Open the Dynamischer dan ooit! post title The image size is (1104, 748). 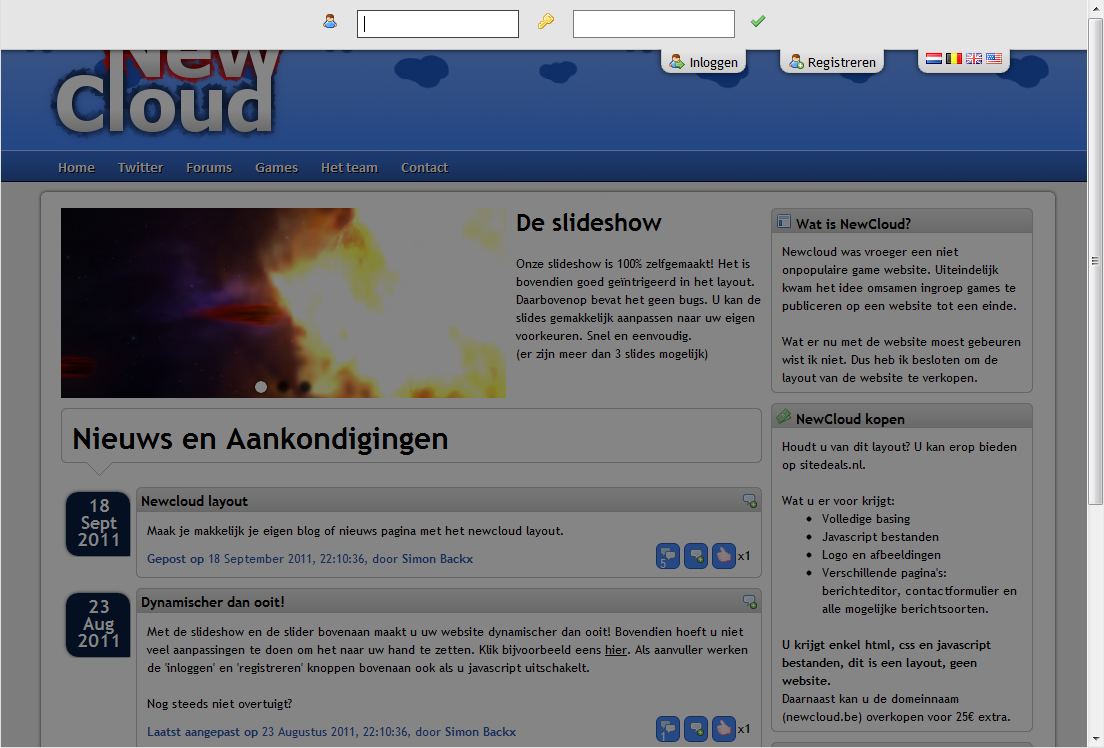point(213,602)
